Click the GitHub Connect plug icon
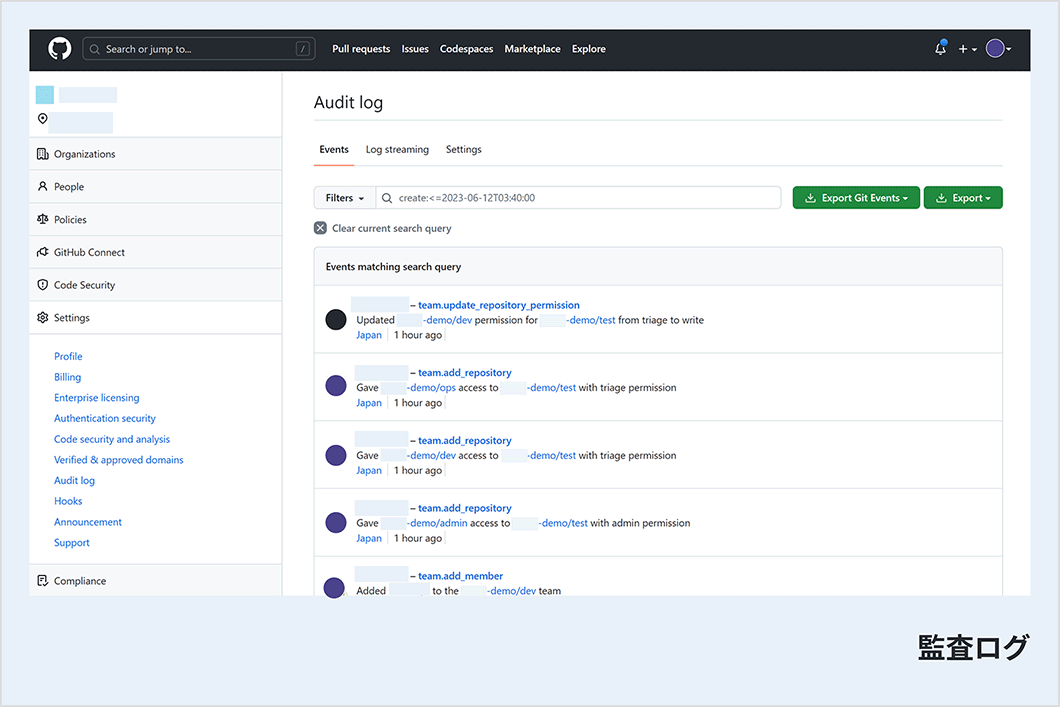 (42, 253)
